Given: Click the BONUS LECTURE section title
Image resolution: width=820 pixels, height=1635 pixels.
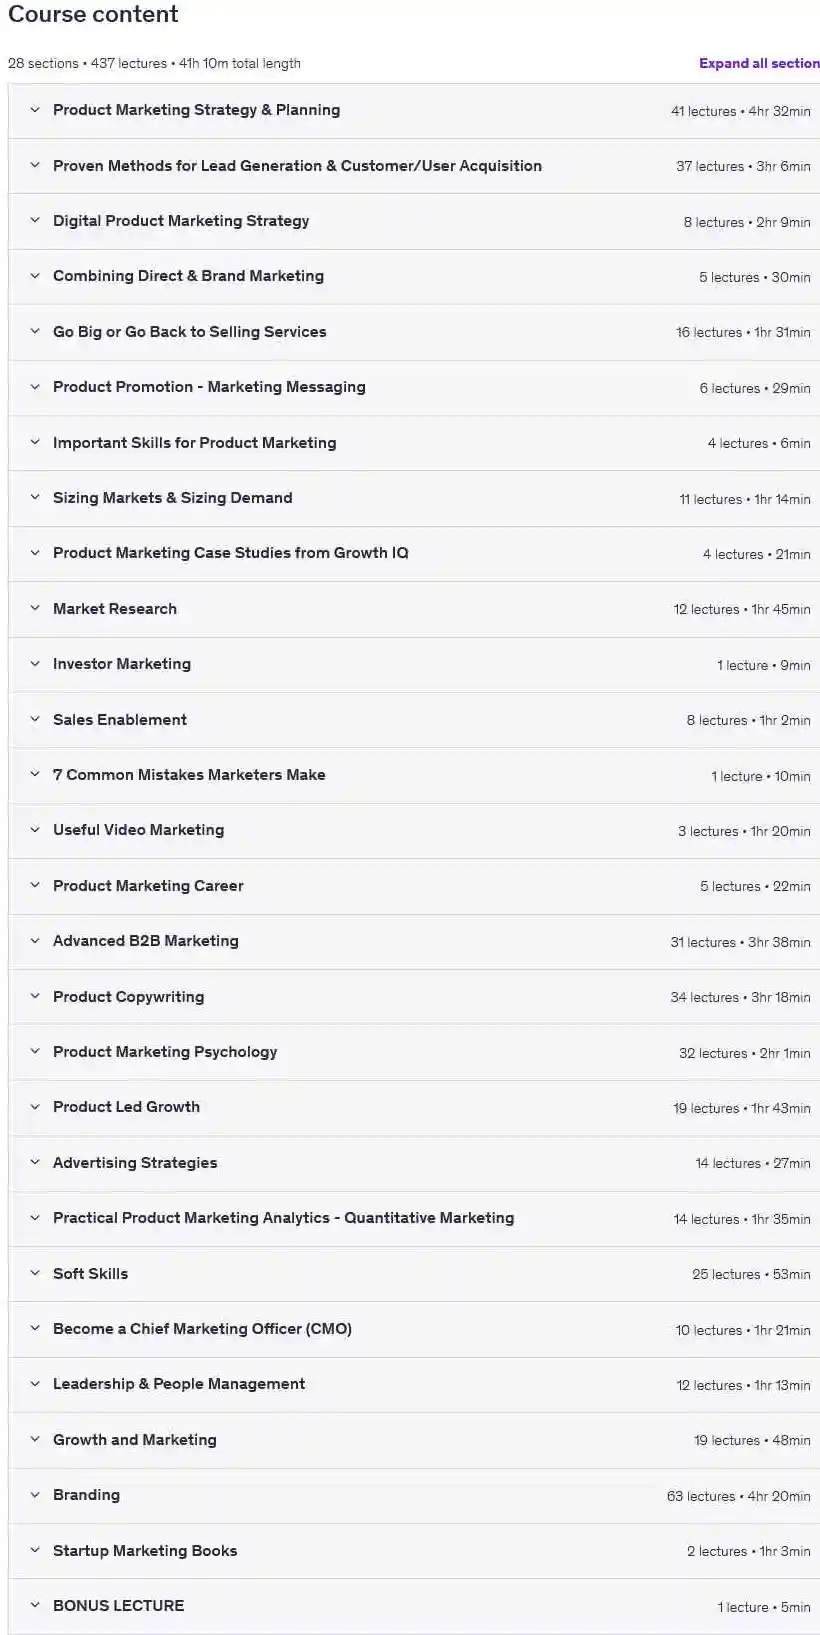Looking at the screenshot, I should [118, 1606].
